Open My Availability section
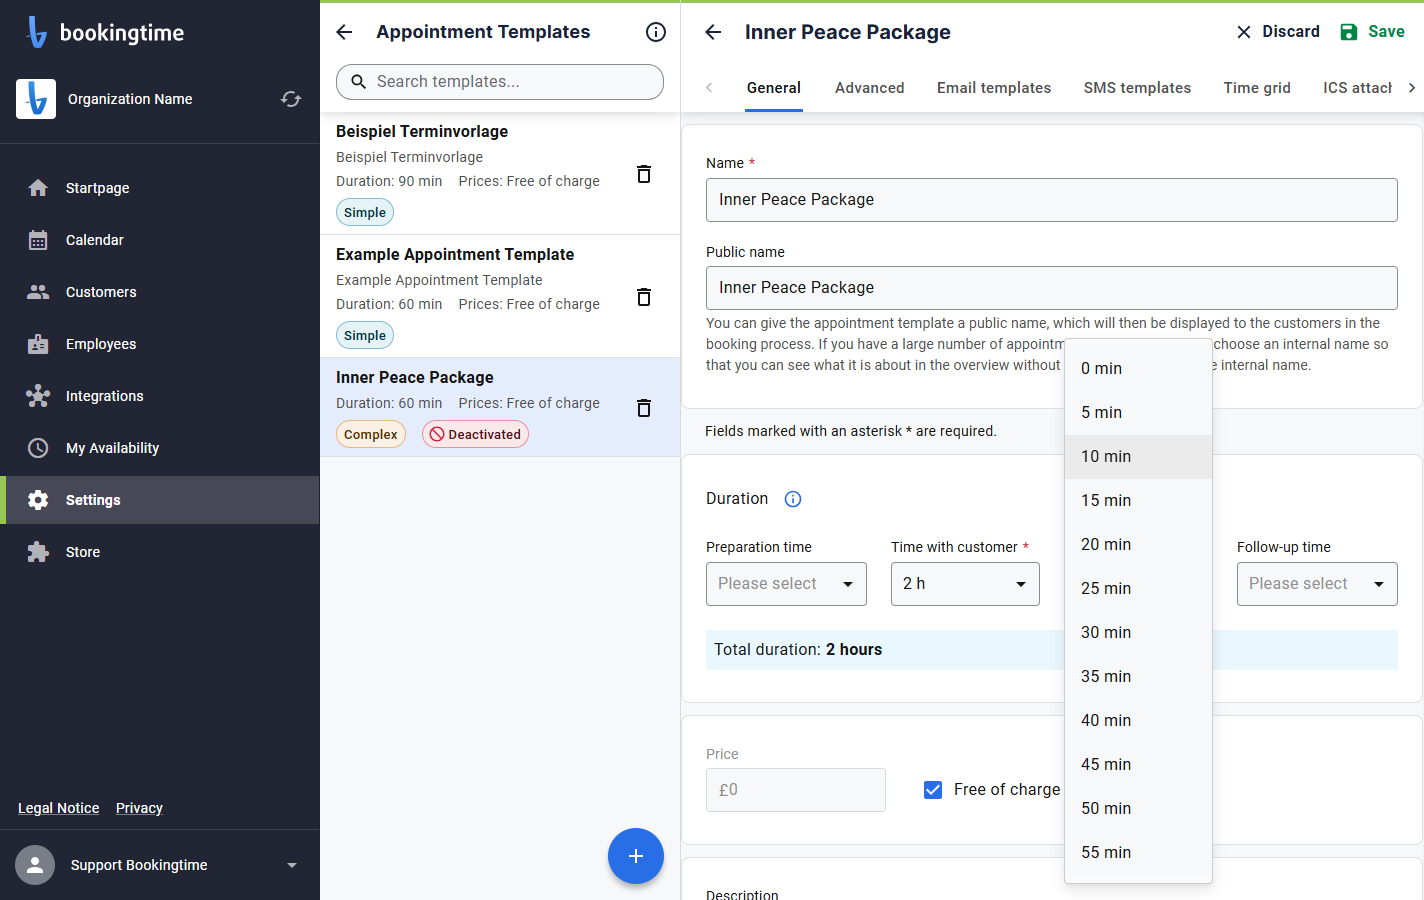This screenshot has width=1424, height=900. point(160,448)
